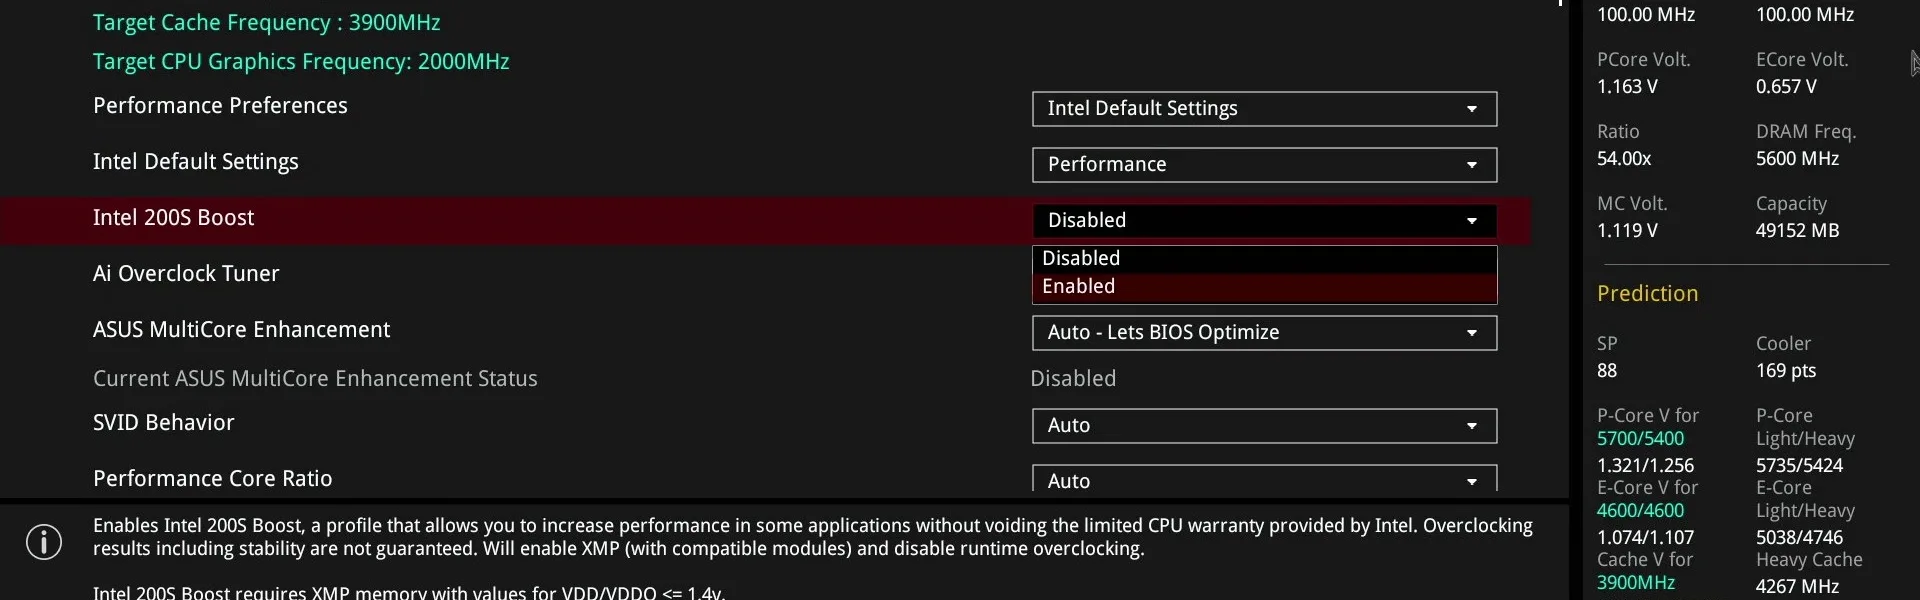Screen dimensions: 1920x600
Task: Select Disabled in the Intel 200S Boost list
Action: (1264, 259)
